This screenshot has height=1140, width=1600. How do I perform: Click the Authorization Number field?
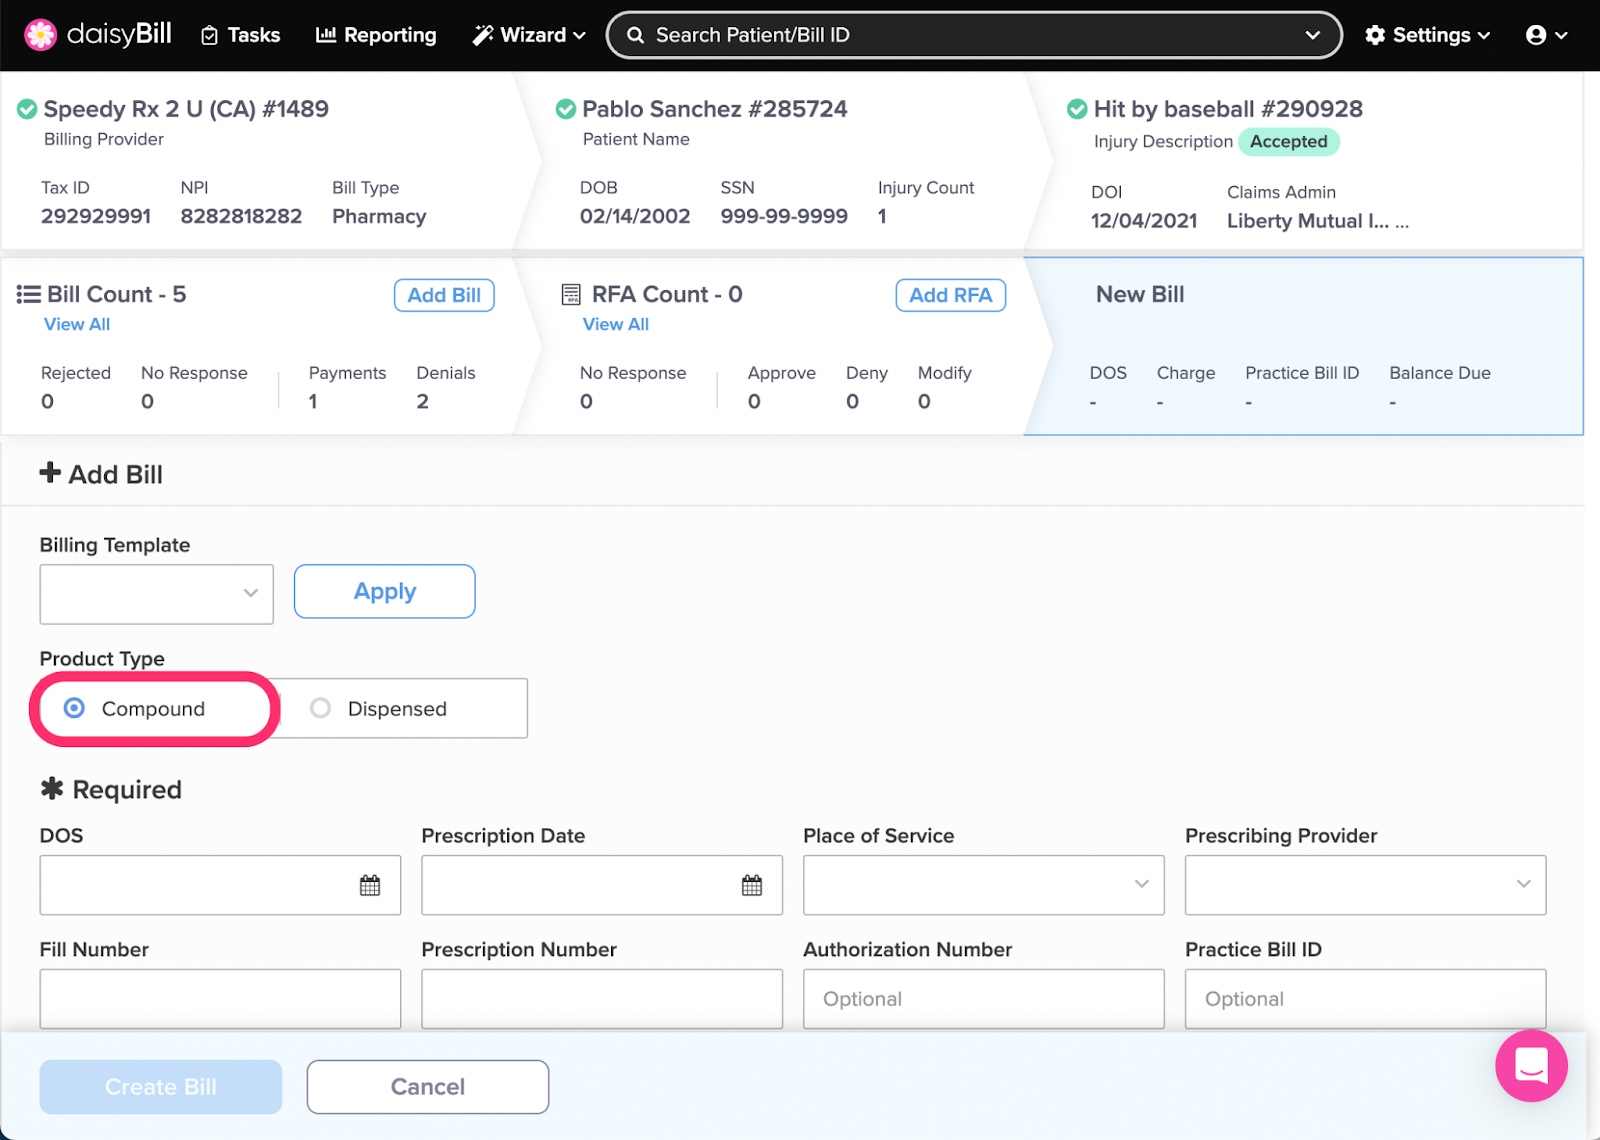click(x=984, y=999)
